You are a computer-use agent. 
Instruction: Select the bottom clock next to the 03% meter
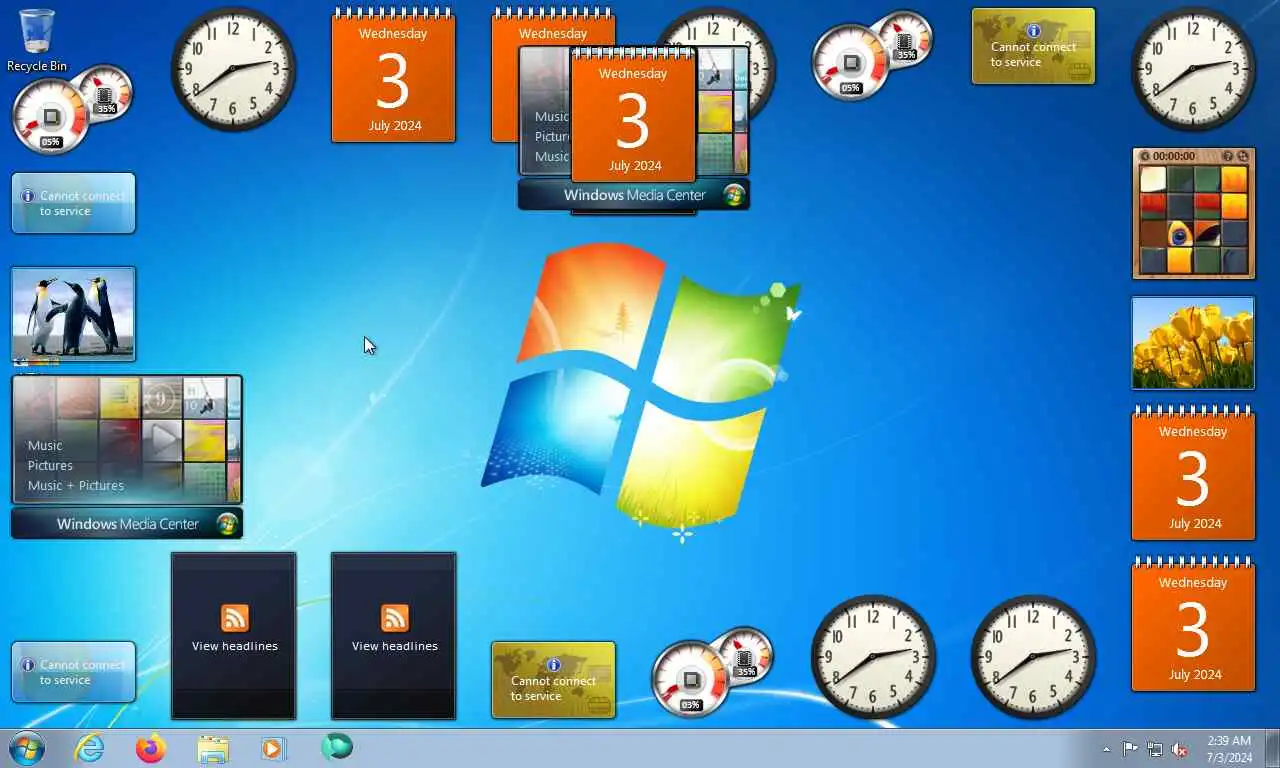tap(873, 657)
